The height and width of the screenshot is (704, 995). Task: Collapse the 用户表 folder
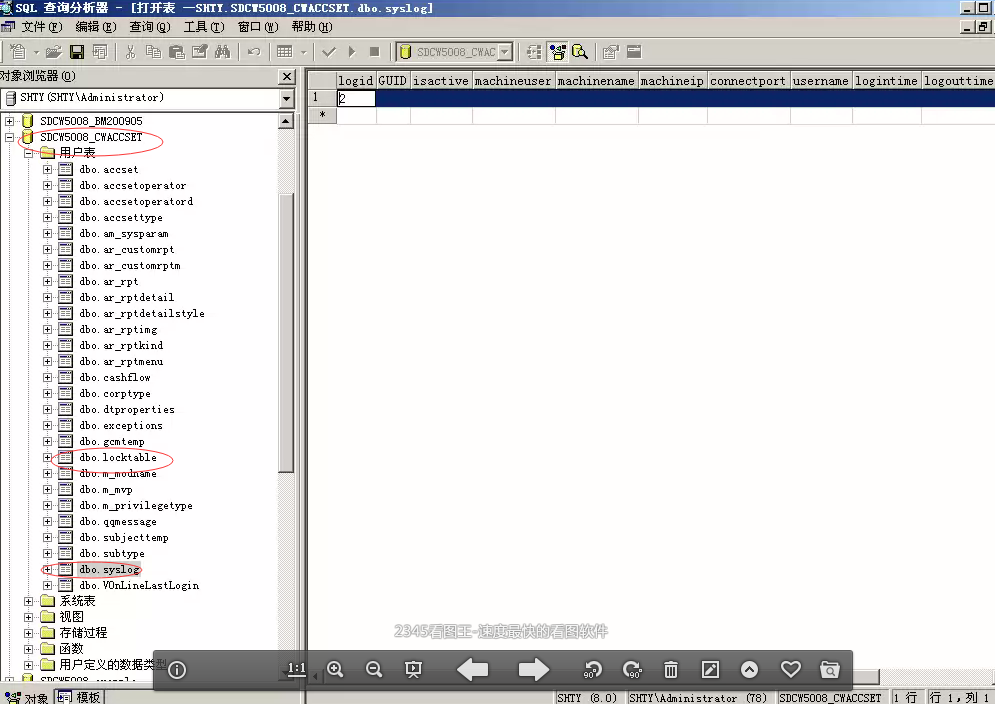(x=29, y=153)
